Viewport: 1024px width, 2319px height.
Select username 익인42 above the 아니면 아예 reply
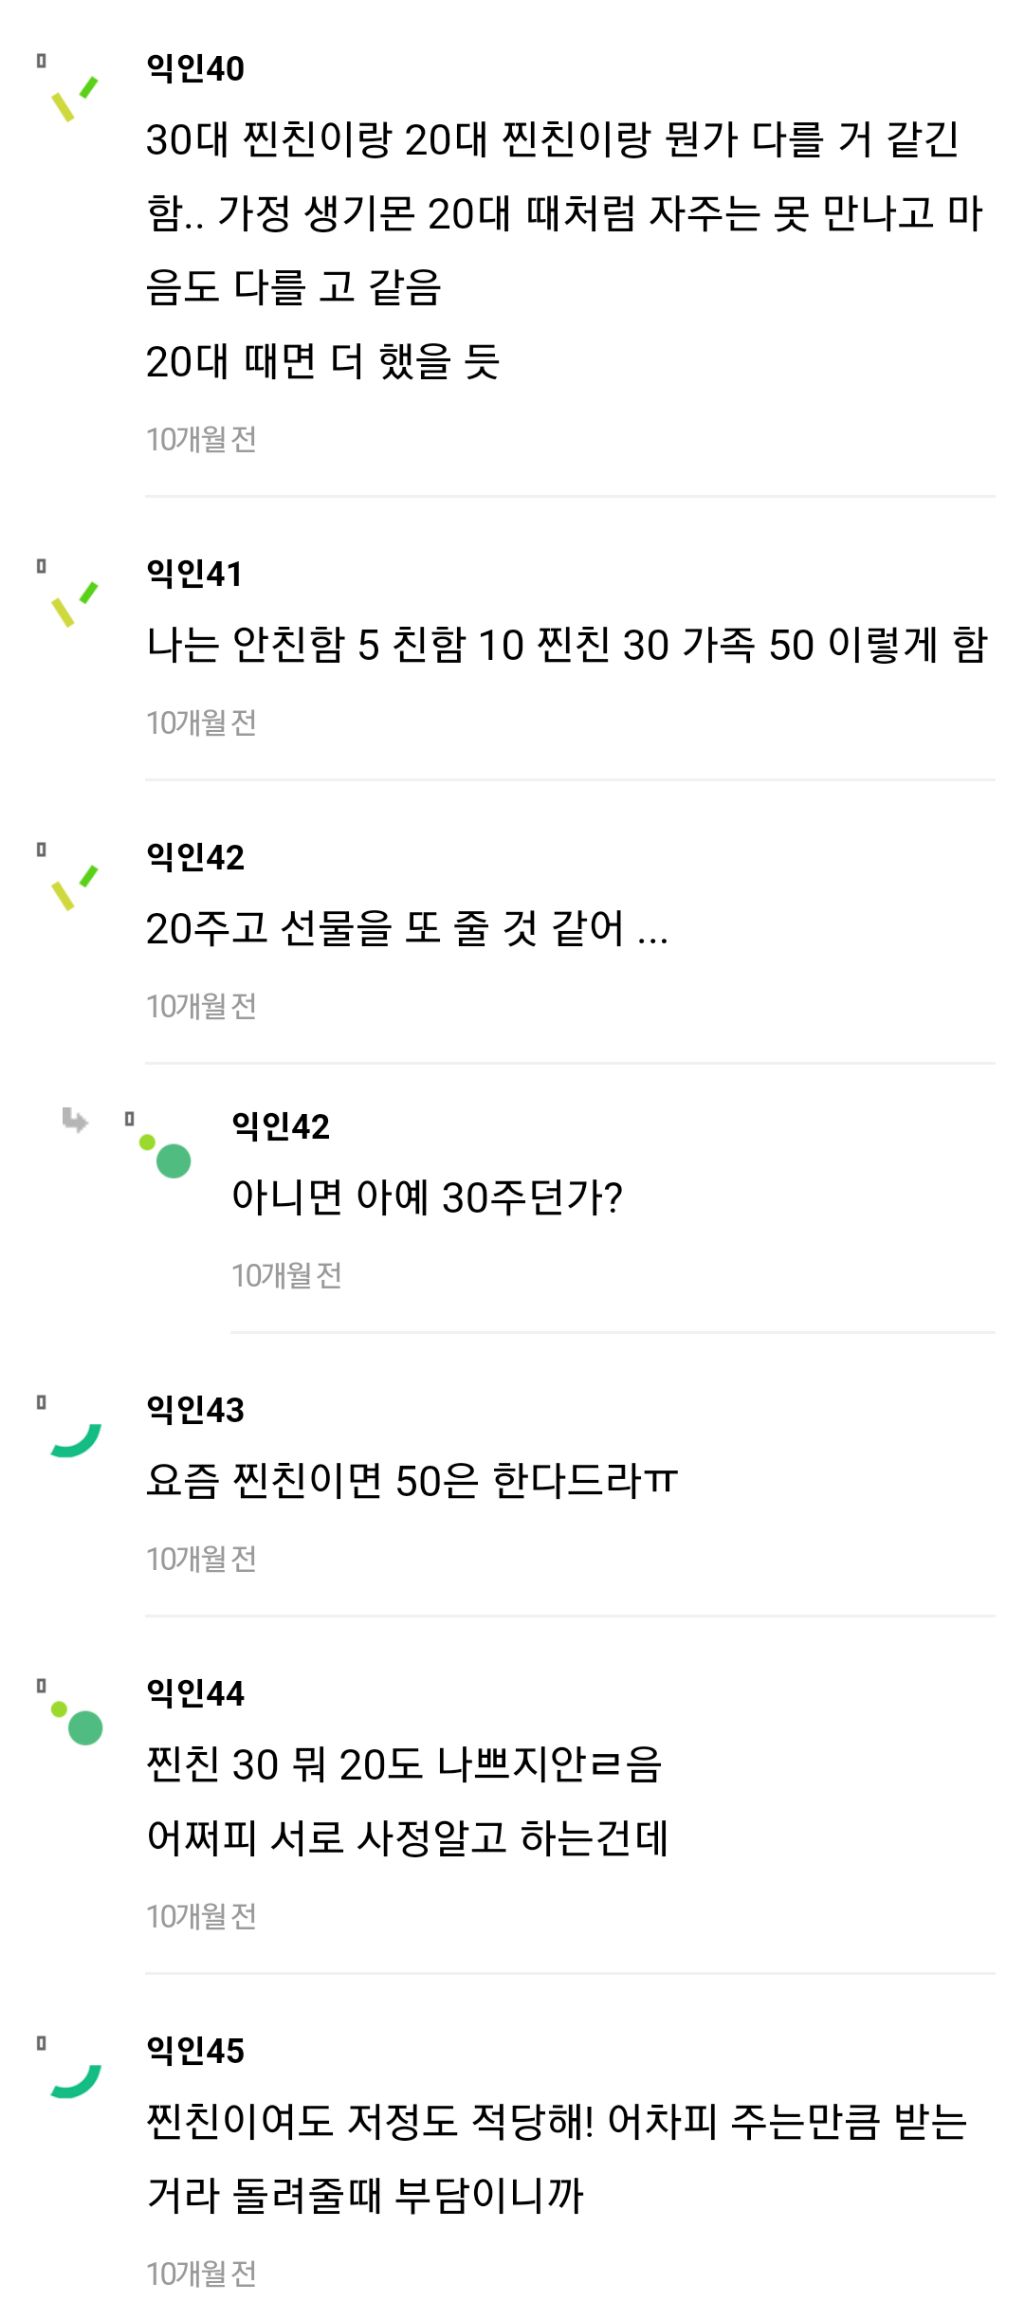(280, 1126)
